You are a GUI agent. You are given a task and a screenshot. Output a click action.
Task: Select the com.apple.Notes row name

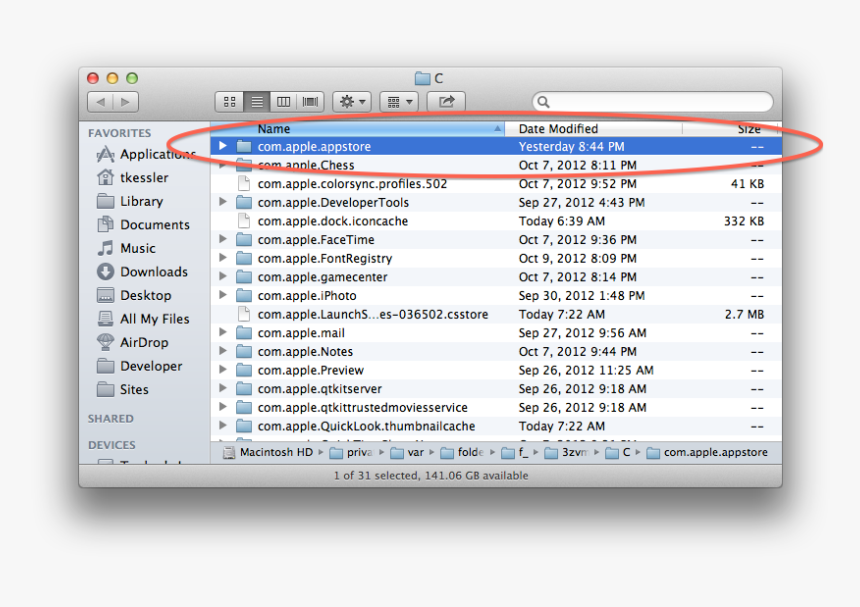point(305,351)
